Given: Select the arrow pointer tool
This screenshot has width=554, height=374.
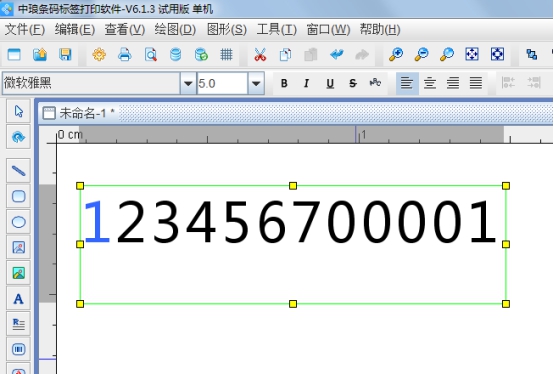Looking at the screenshot, I should pyautogui.click(x=18, y=111).
